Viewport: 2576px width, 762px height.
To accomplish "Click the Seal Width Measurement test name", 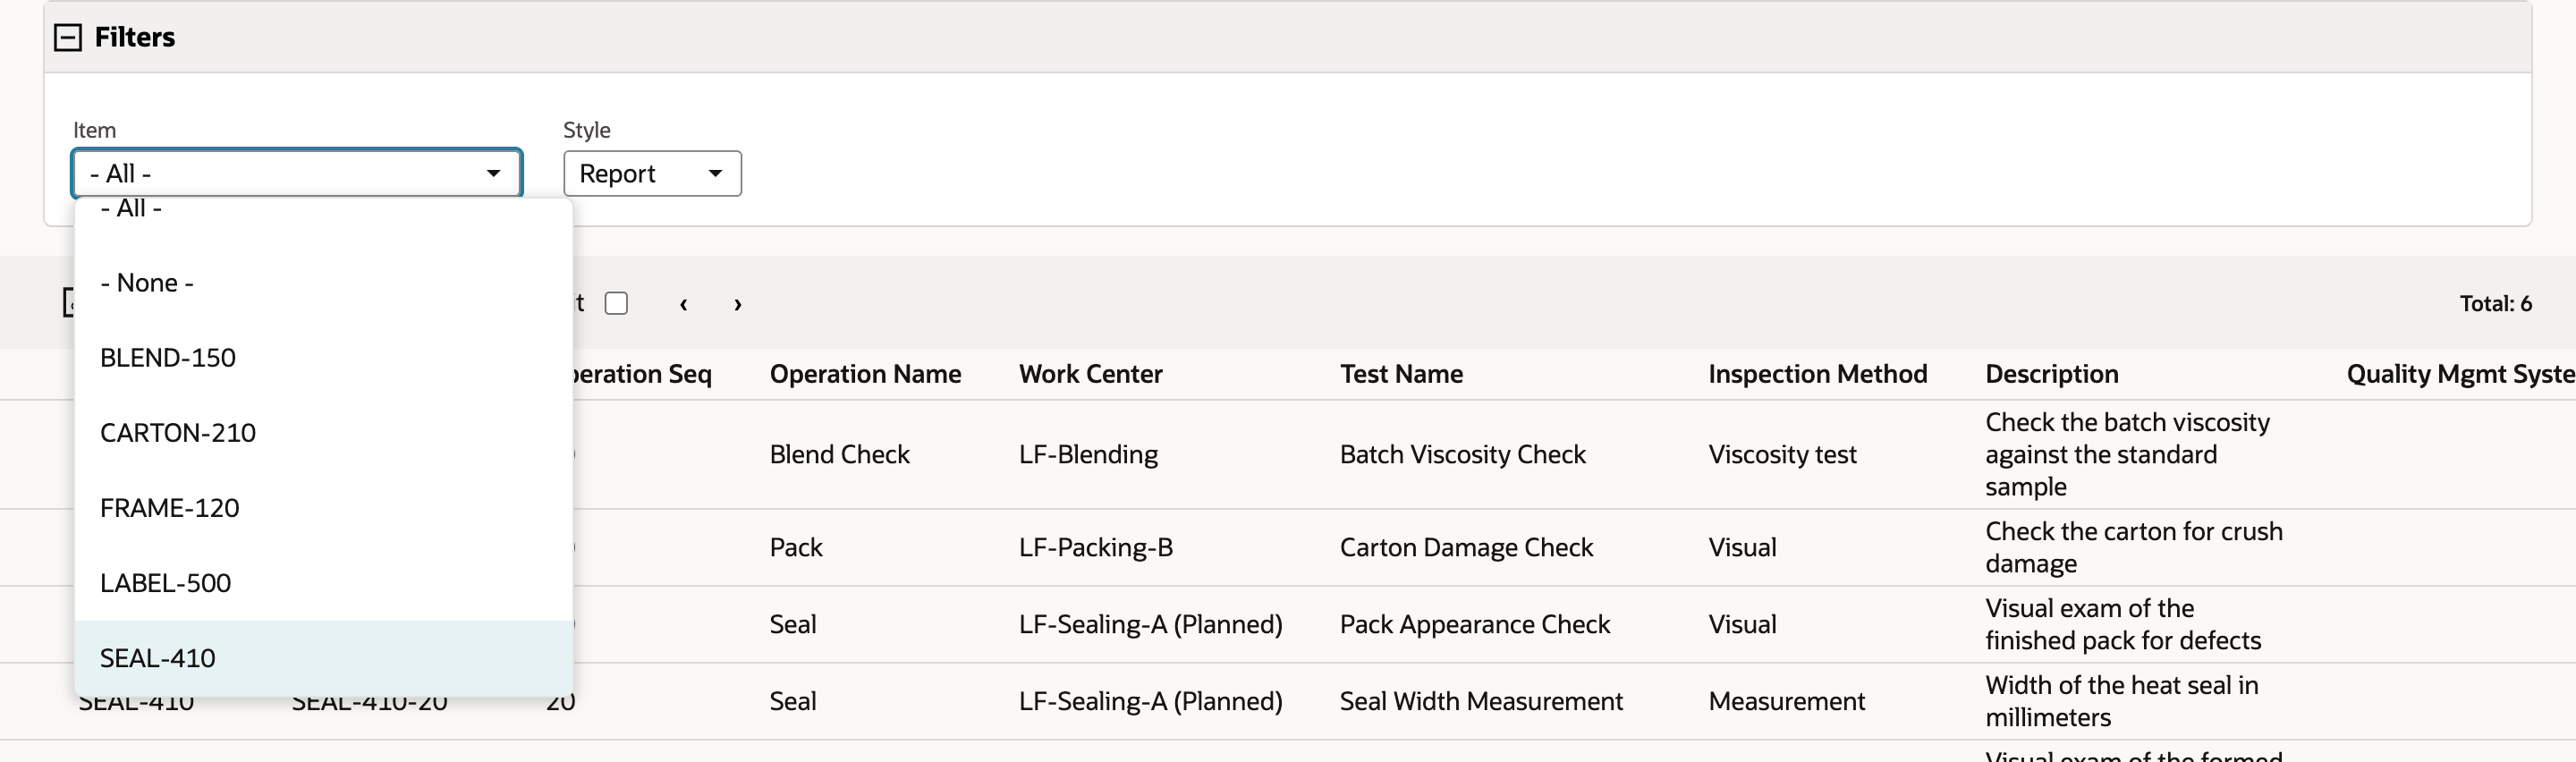I will click(1481, 701).
